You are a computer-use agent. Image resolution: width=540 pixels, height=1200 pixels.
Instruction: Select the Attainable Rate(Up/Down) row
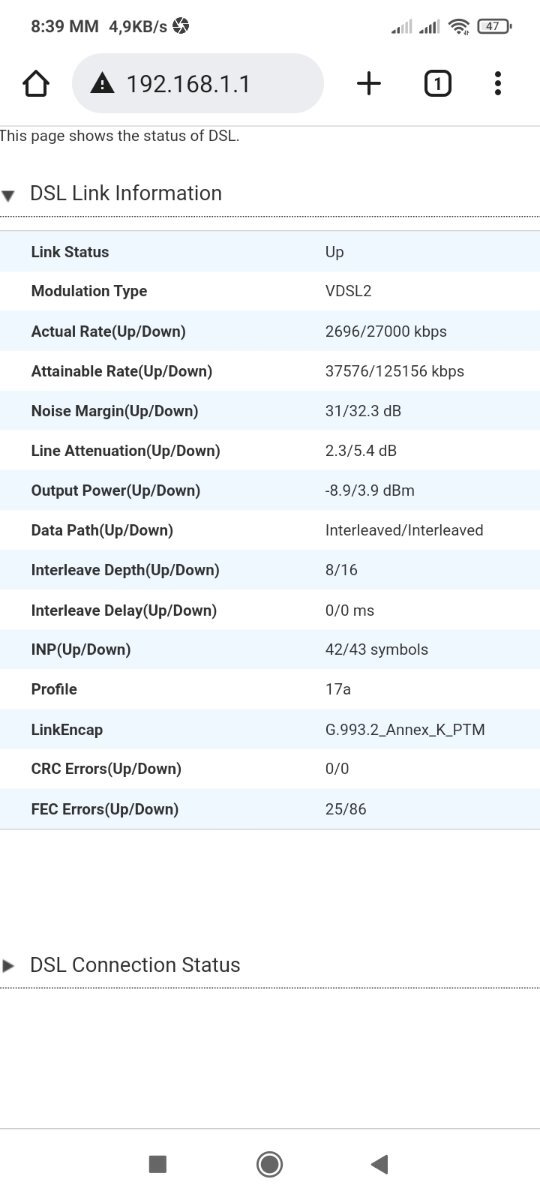(x=270, y=371)
